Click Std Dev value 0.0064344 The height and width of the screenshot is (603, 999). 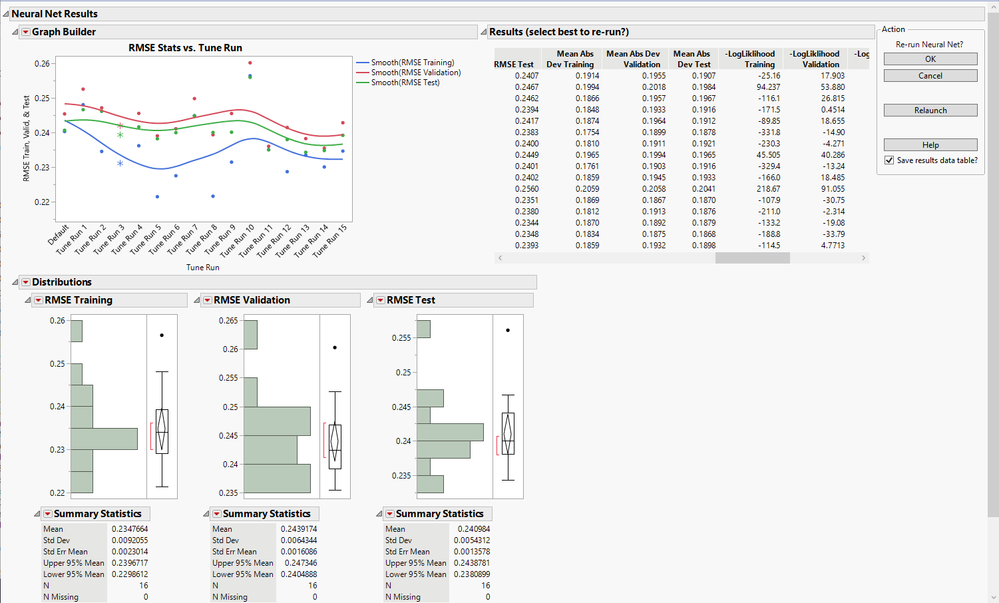[x=299, y=541]
